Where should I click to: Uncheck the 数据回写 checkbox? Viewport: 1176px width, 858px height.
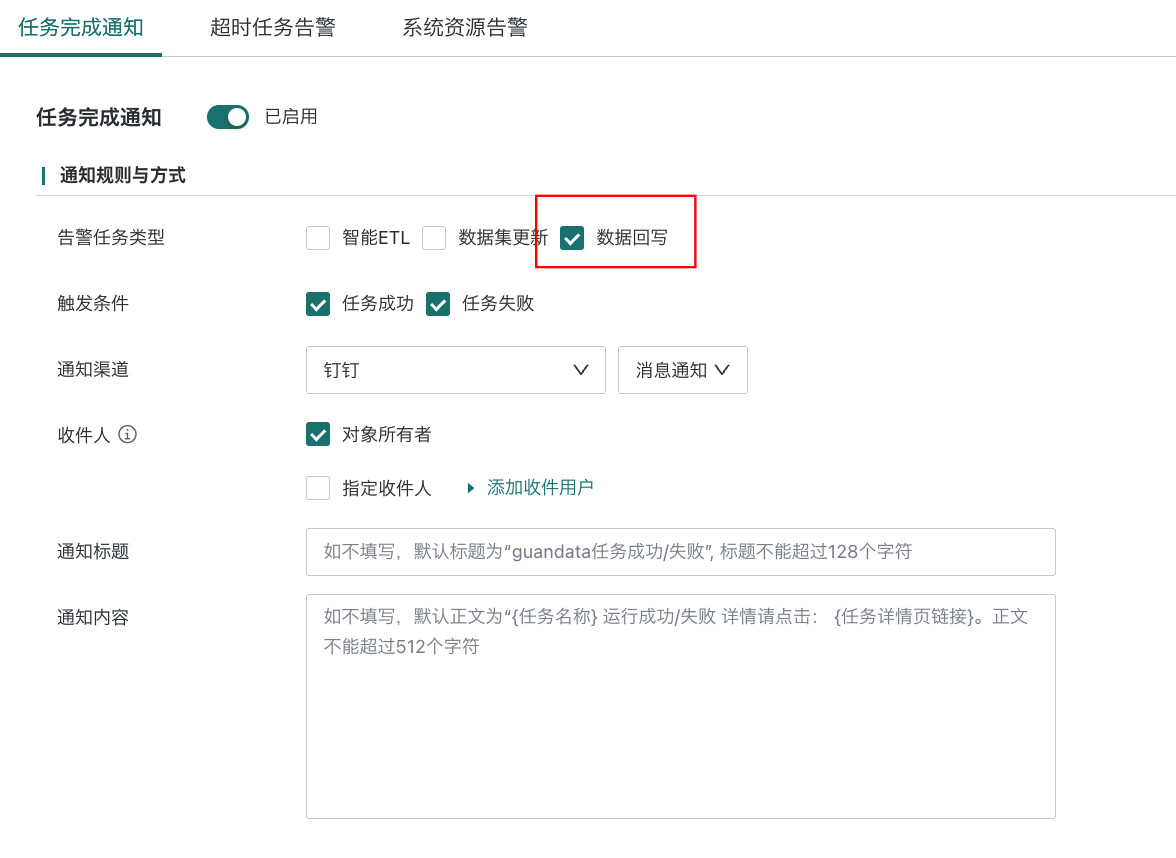571,238
